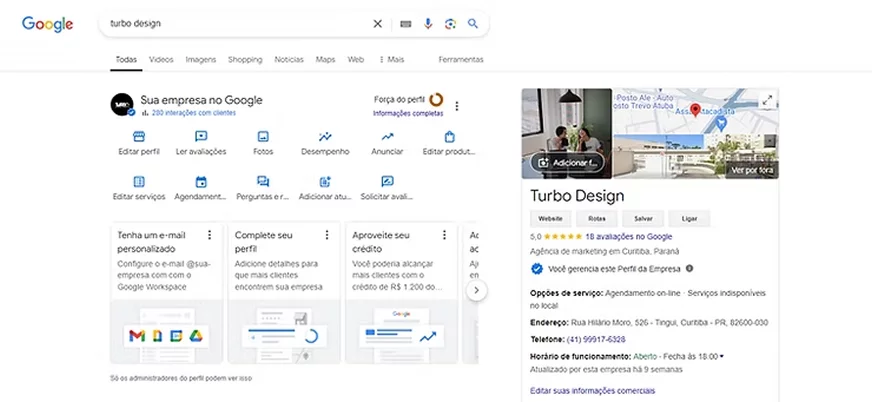The width and height of the screenshot is (872, 402).
Task: Click 'Editar suas informações comerciais' link
Action: [592, 390]
